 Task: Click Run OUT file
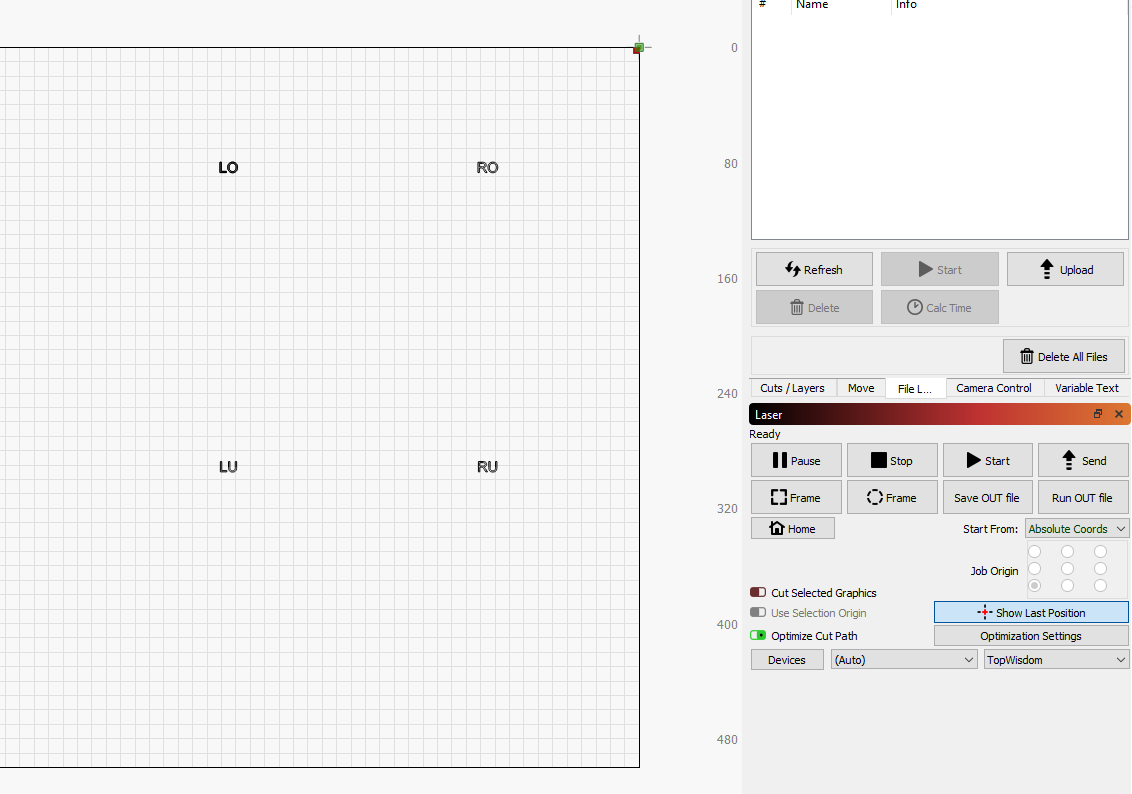coord(1084,497)
